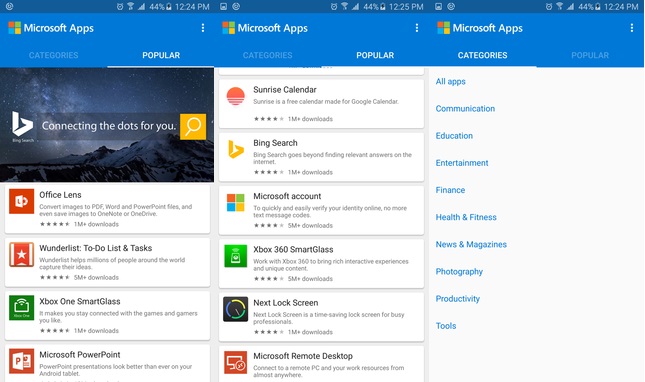
Task: Select Categories tab in right screen
Action: click(x=483, y=55)
